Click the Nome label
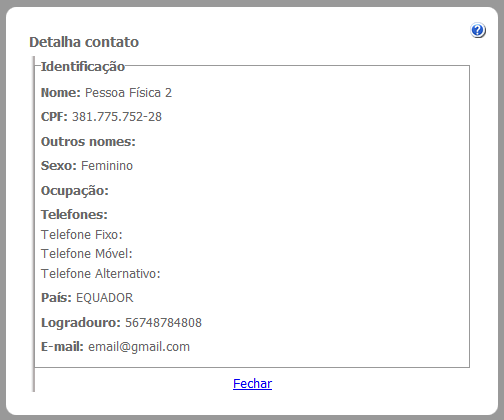Viewport: 504px width, 420px height. click(61, 93)
